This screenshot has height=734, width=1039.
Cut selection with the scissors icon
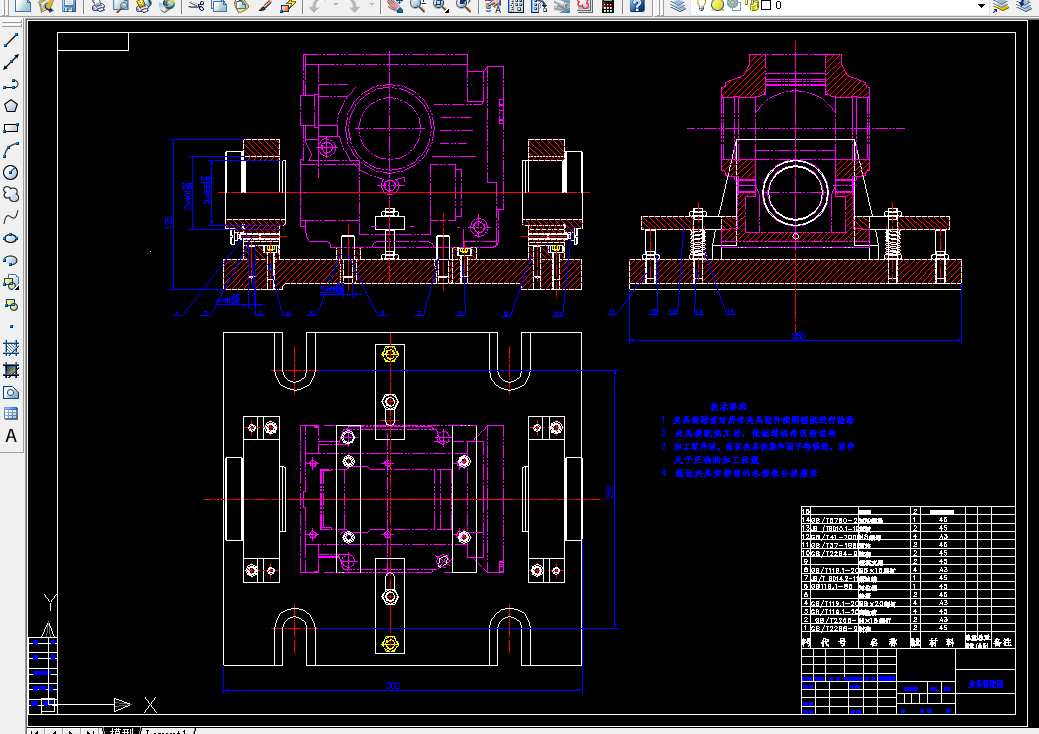196,5
